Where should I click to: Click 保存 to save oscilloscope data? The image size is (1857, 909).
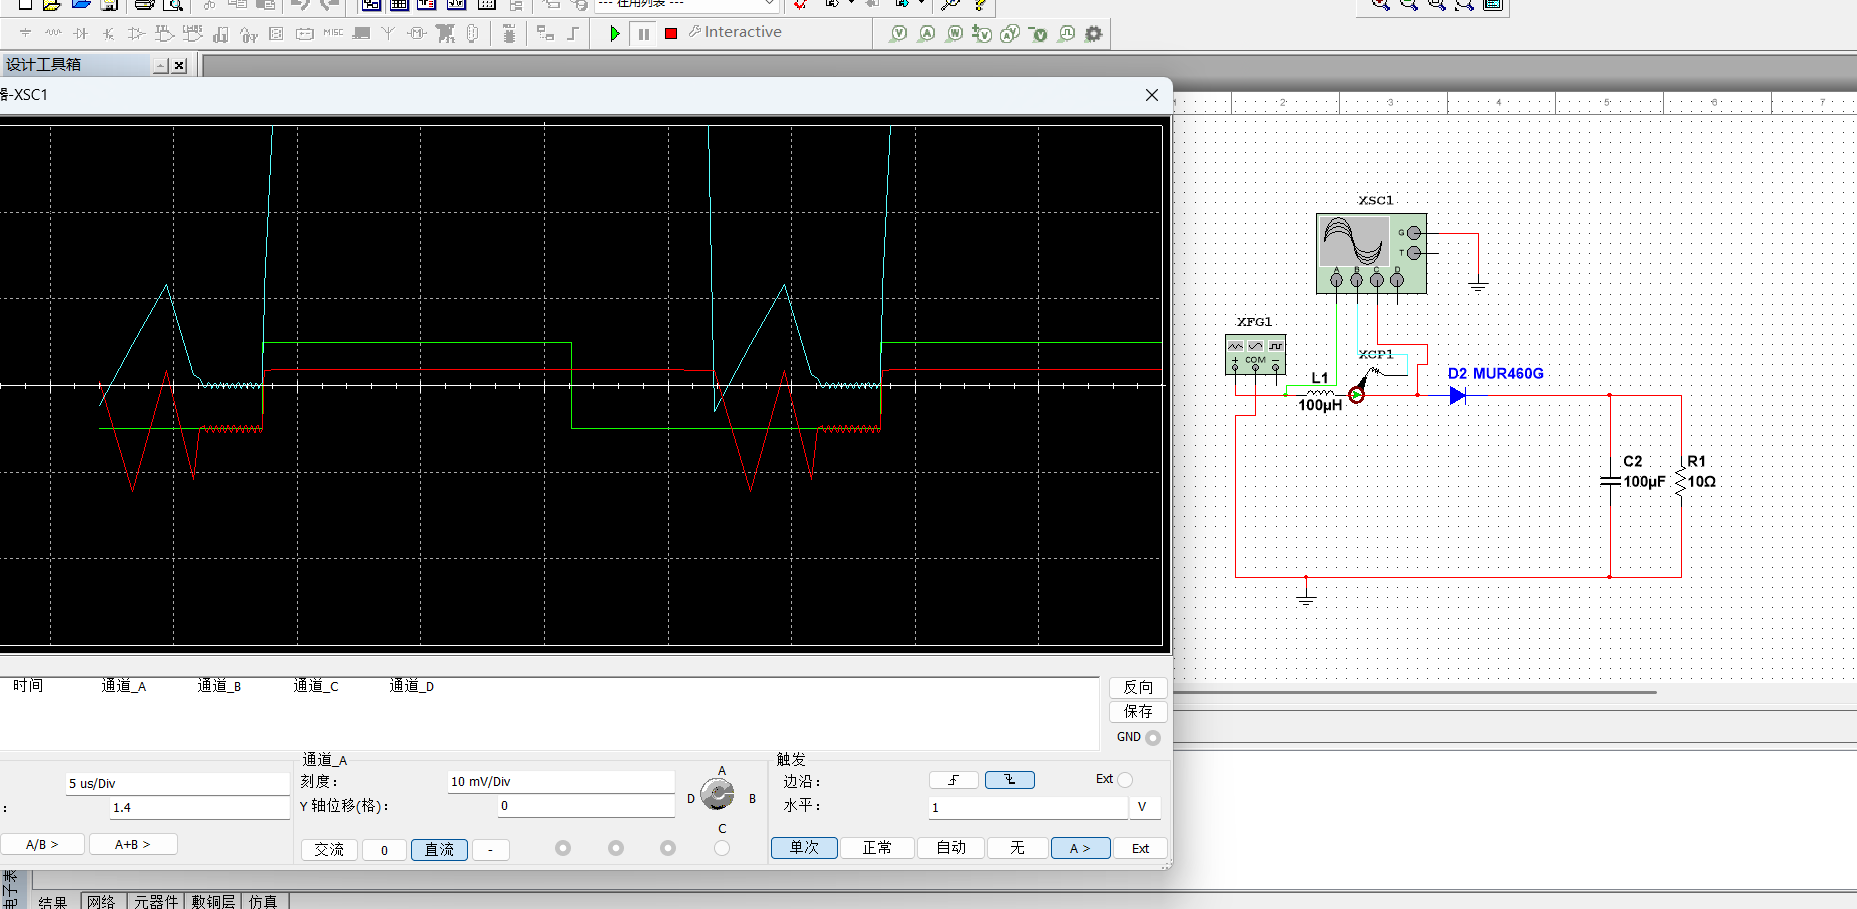(1138, 711)
